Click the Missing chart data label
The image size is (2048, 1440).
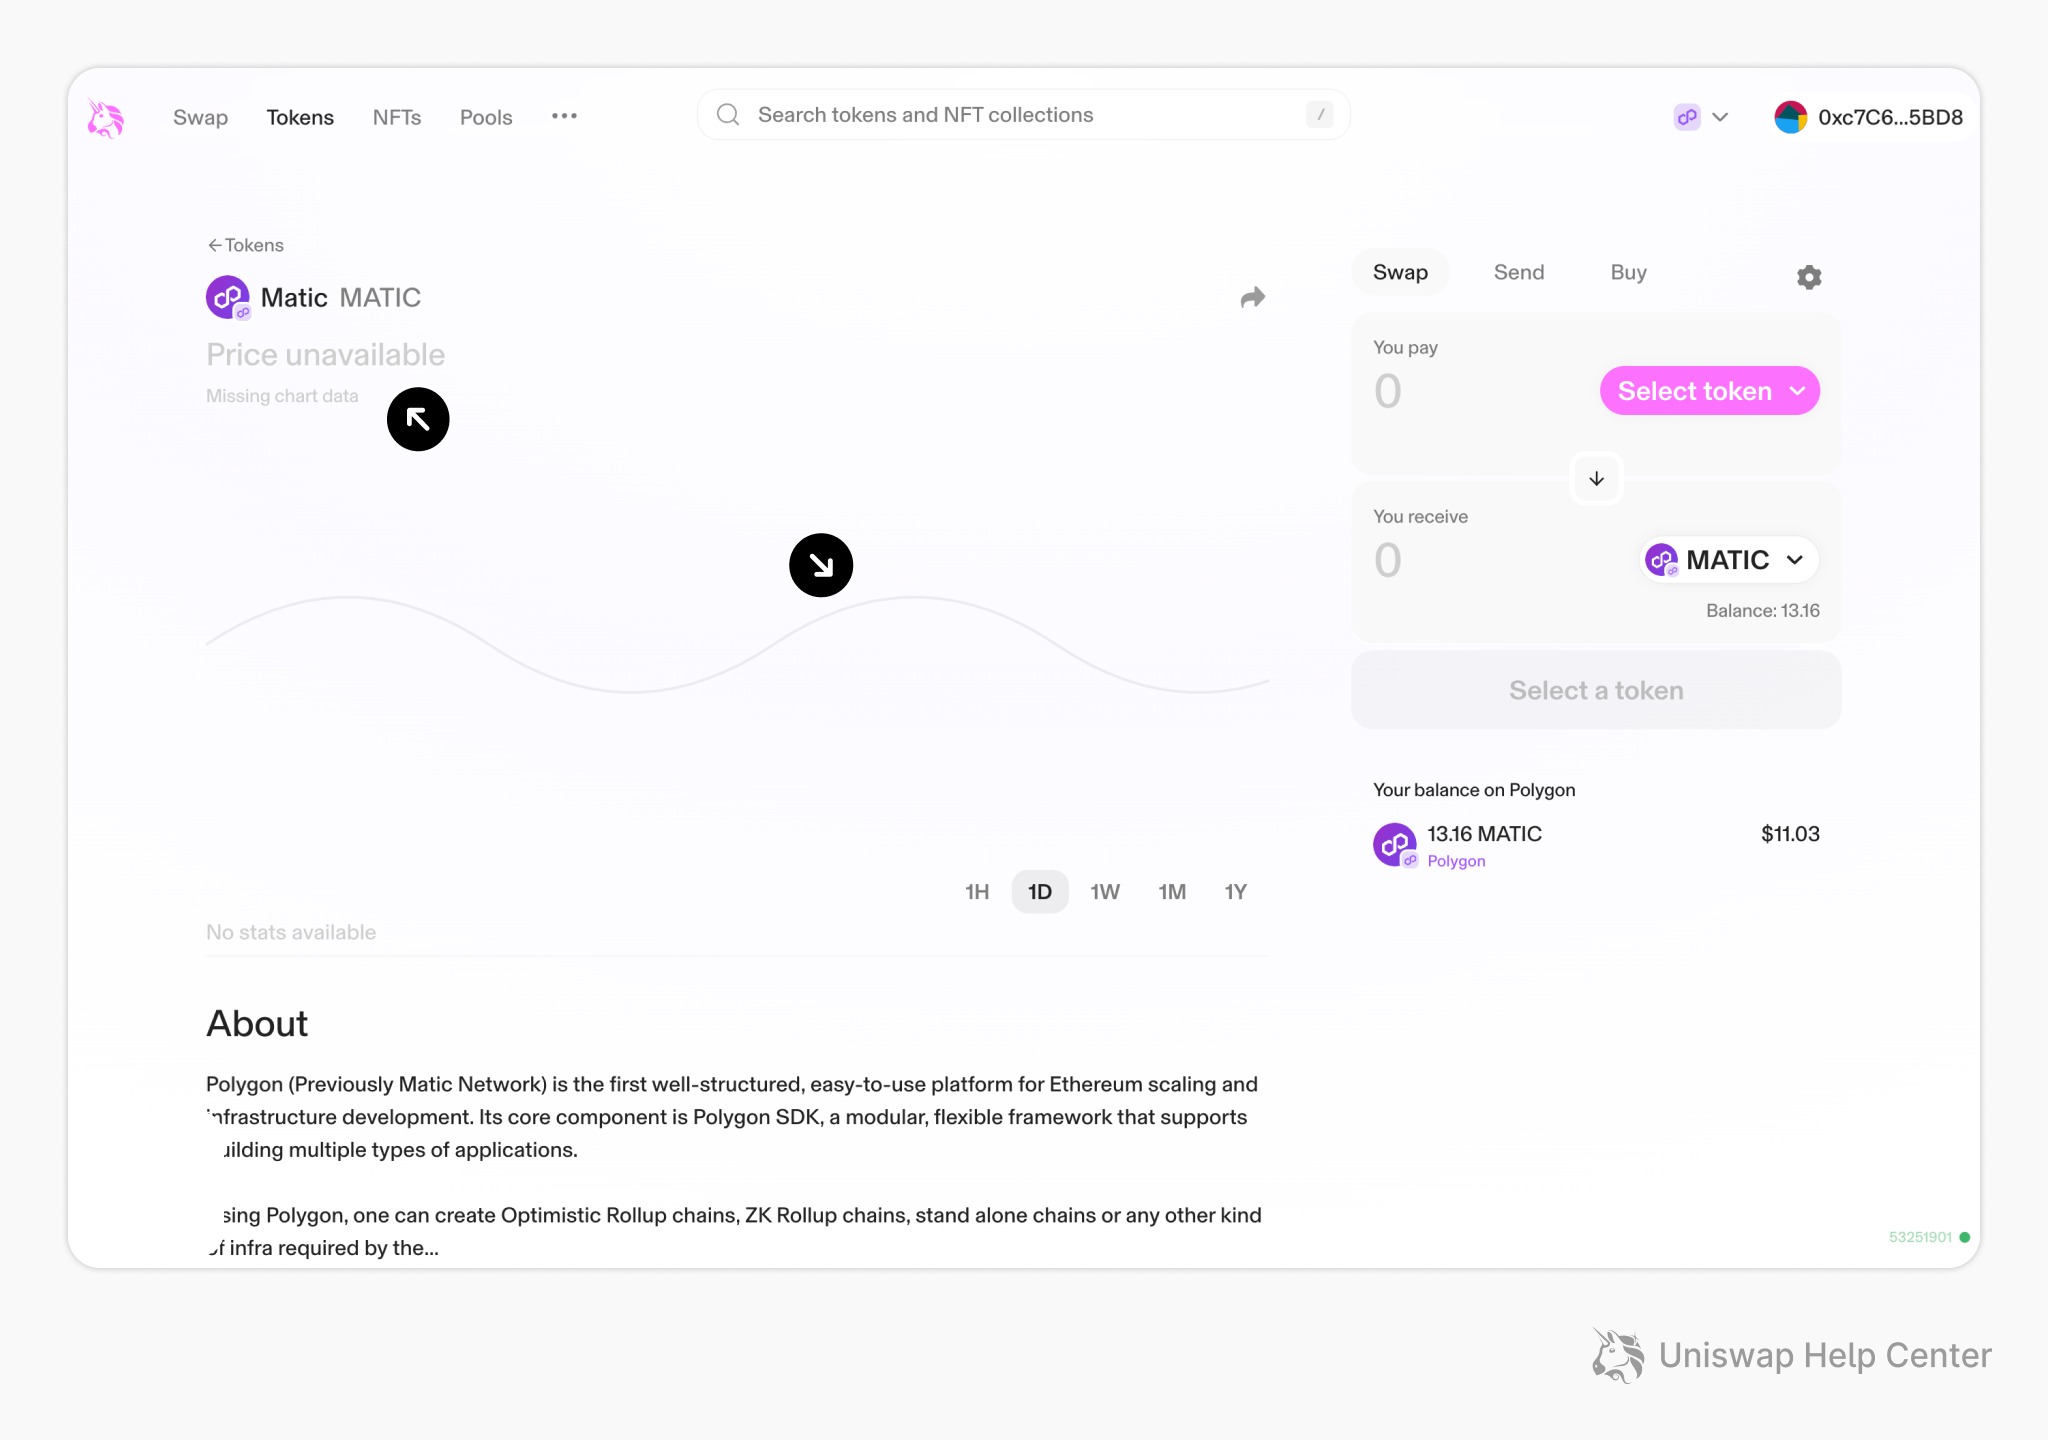tap(282, 396)
